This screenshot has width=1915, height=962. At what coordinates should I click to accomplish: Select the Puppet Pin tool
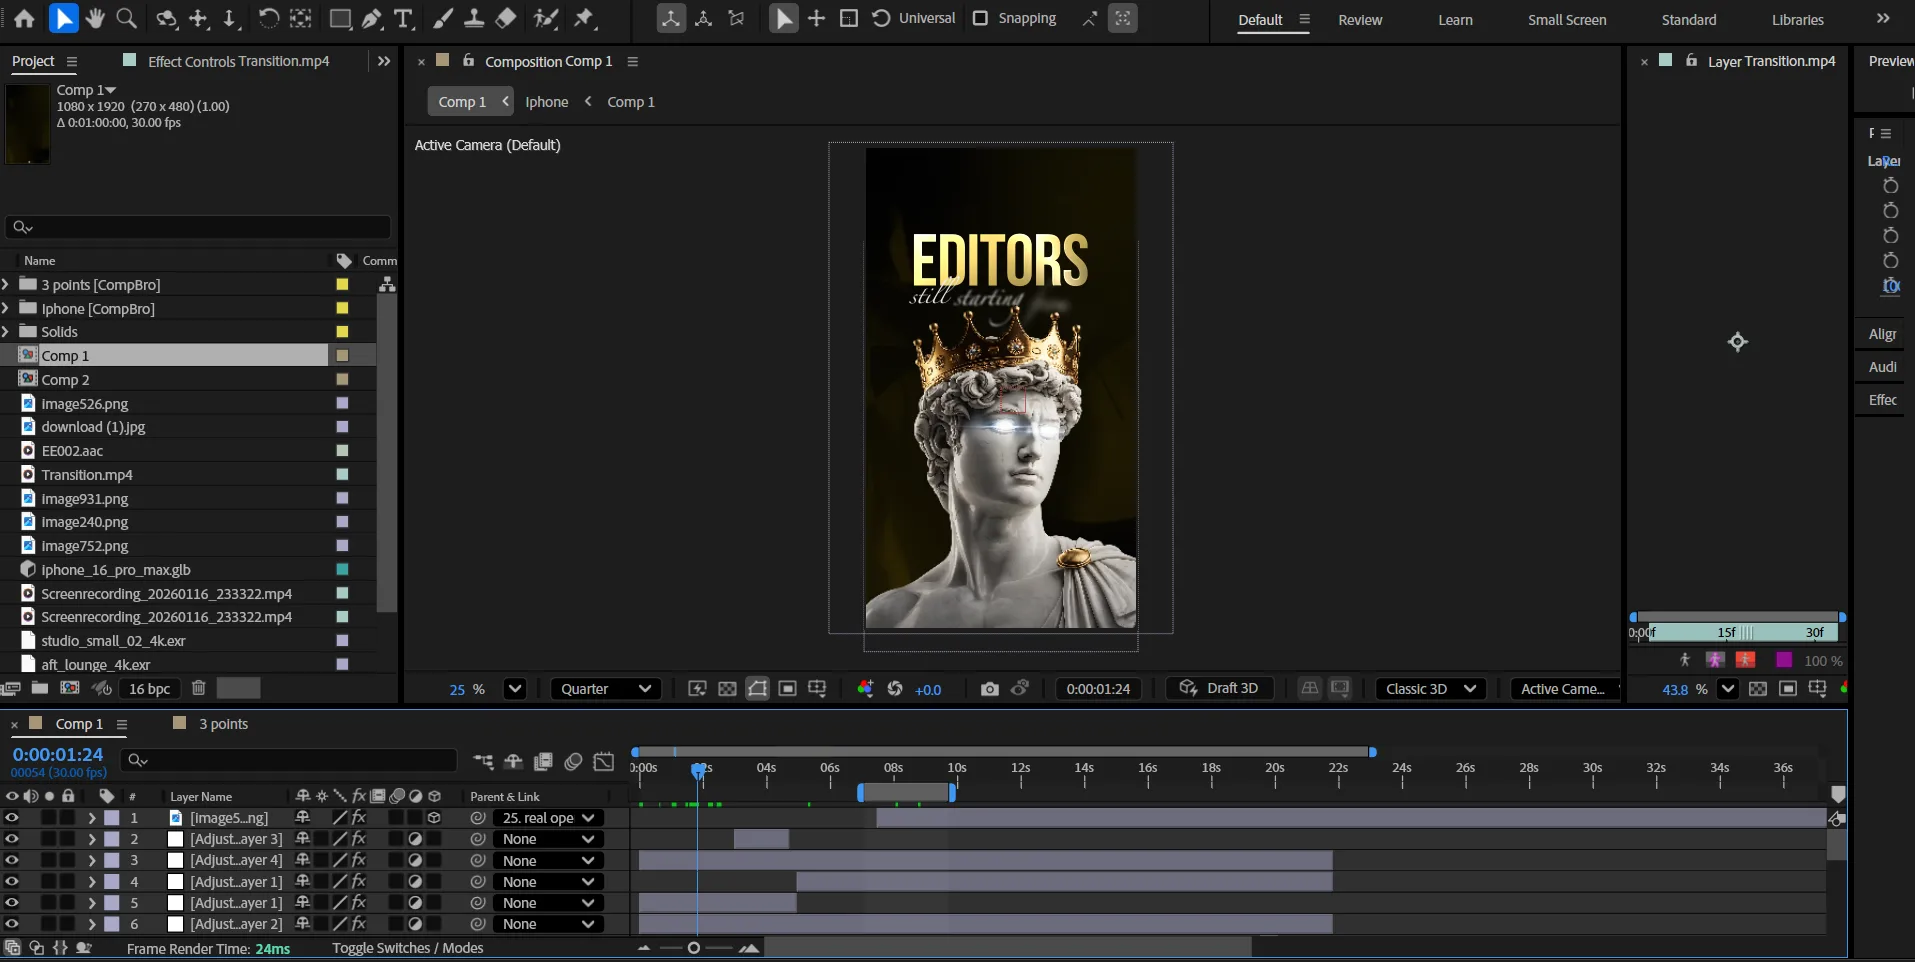pyautogui.click(x=585, y=18)
